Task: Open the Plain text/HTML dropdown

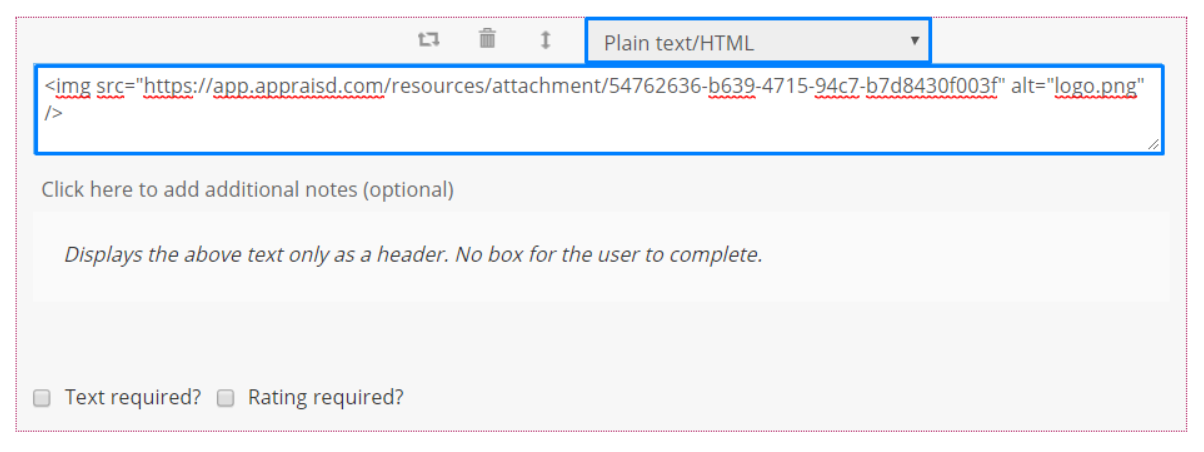Action: [758, 42]
